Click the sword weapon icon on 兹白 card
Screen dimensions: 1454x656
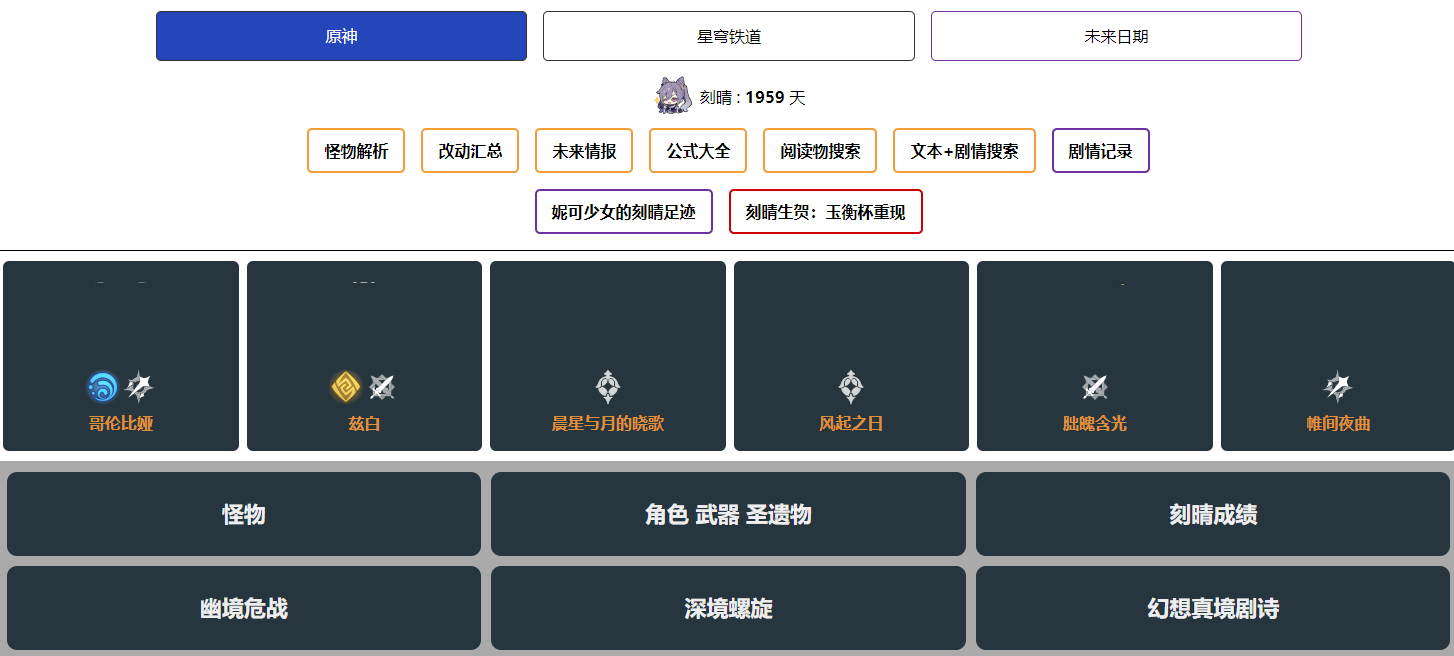click(383, 387)
